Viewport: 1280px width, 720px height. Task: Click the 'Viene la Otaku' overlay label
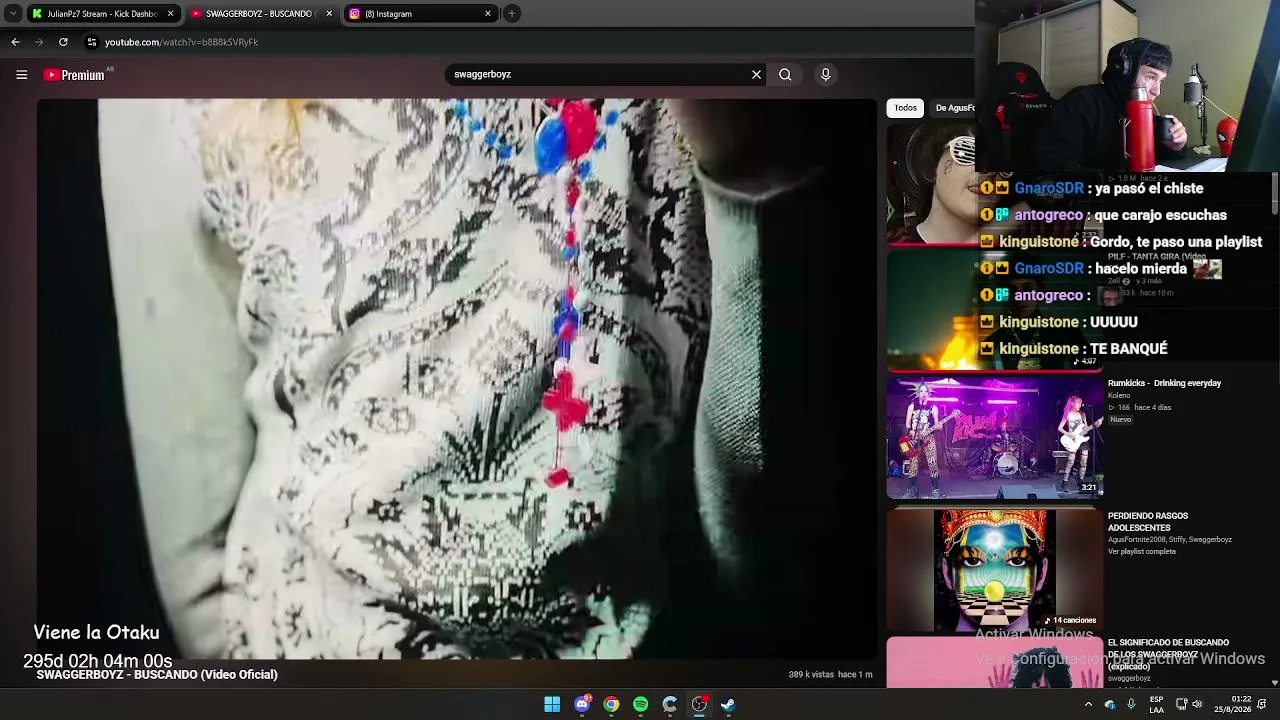[x=96, y=632]
